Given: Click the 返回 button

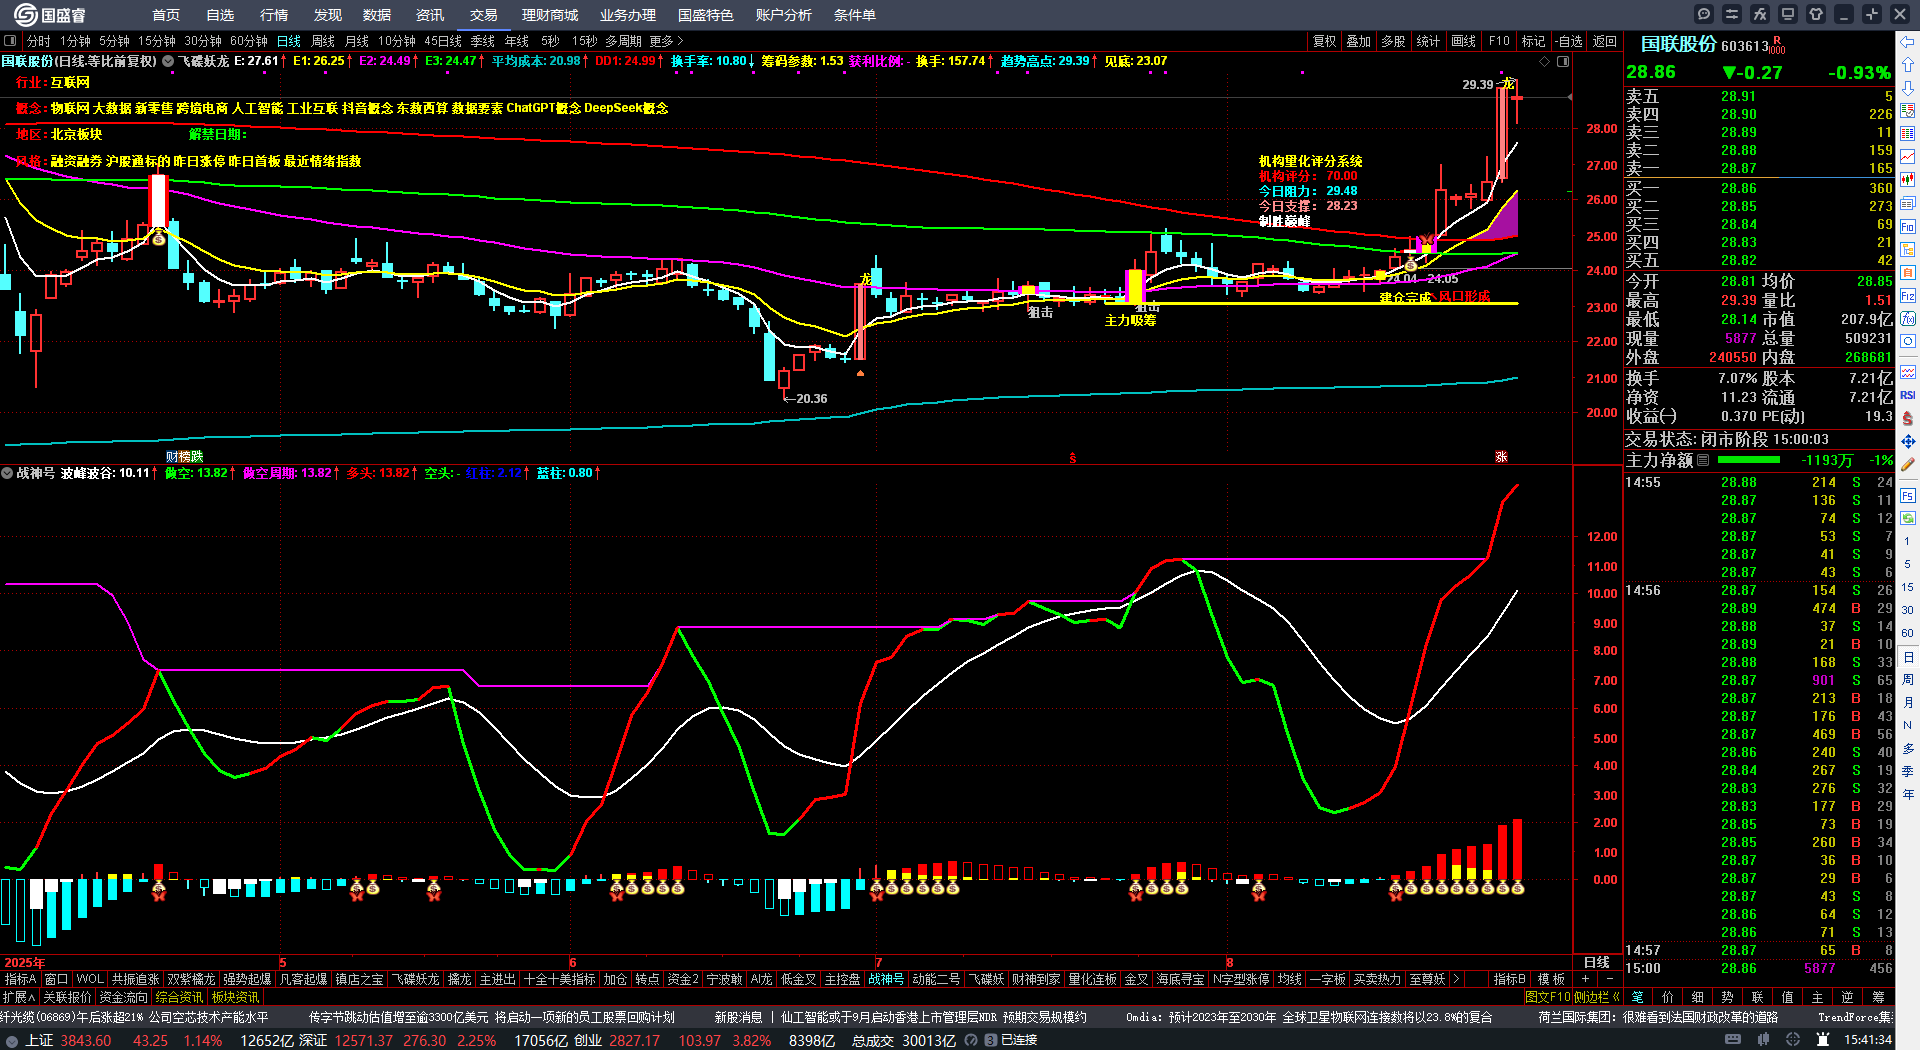Looking at the screenshot, I should 1605,41.
